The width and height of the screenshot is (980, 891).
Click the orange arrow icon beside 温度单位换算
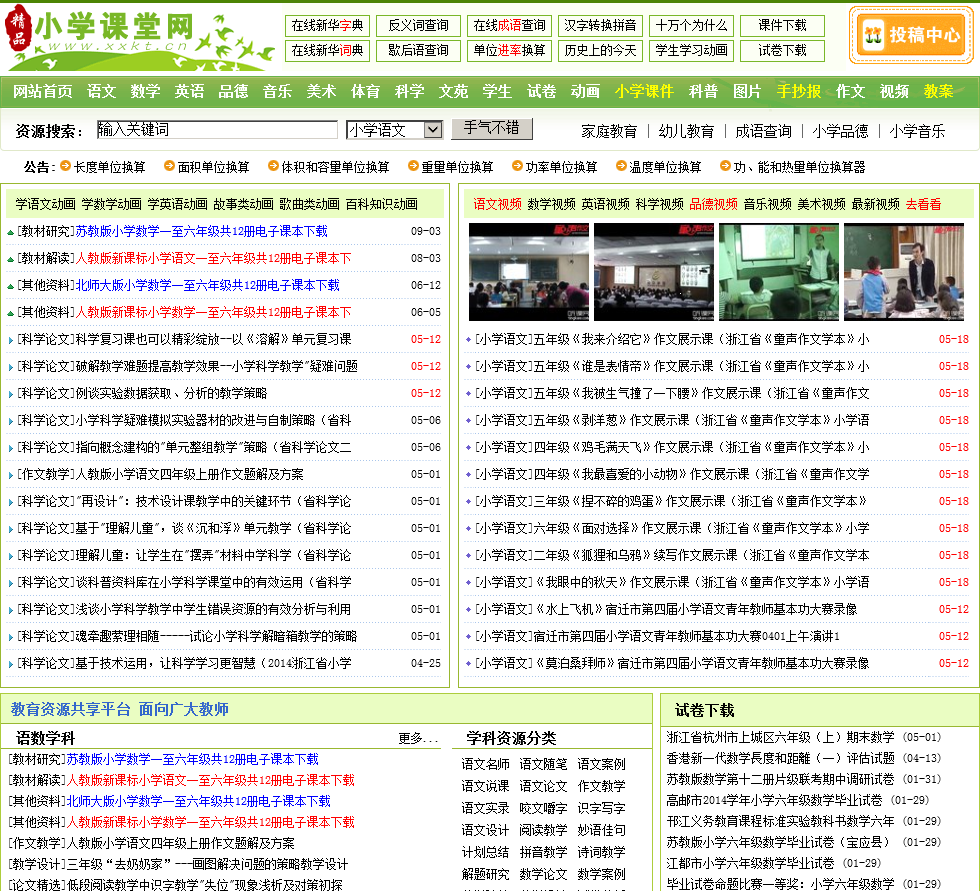[x=620, y=166]
